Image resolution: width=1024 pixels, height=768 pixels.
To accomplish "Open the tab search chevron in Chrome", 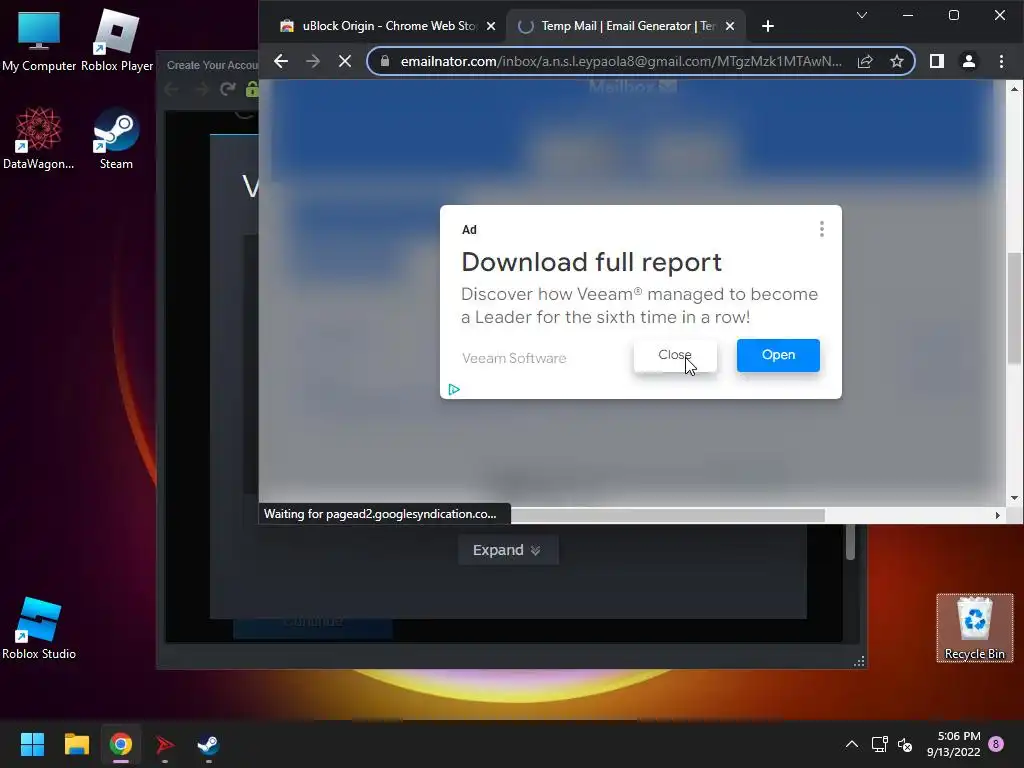I will pyautogui.click(x=862, y=15).
